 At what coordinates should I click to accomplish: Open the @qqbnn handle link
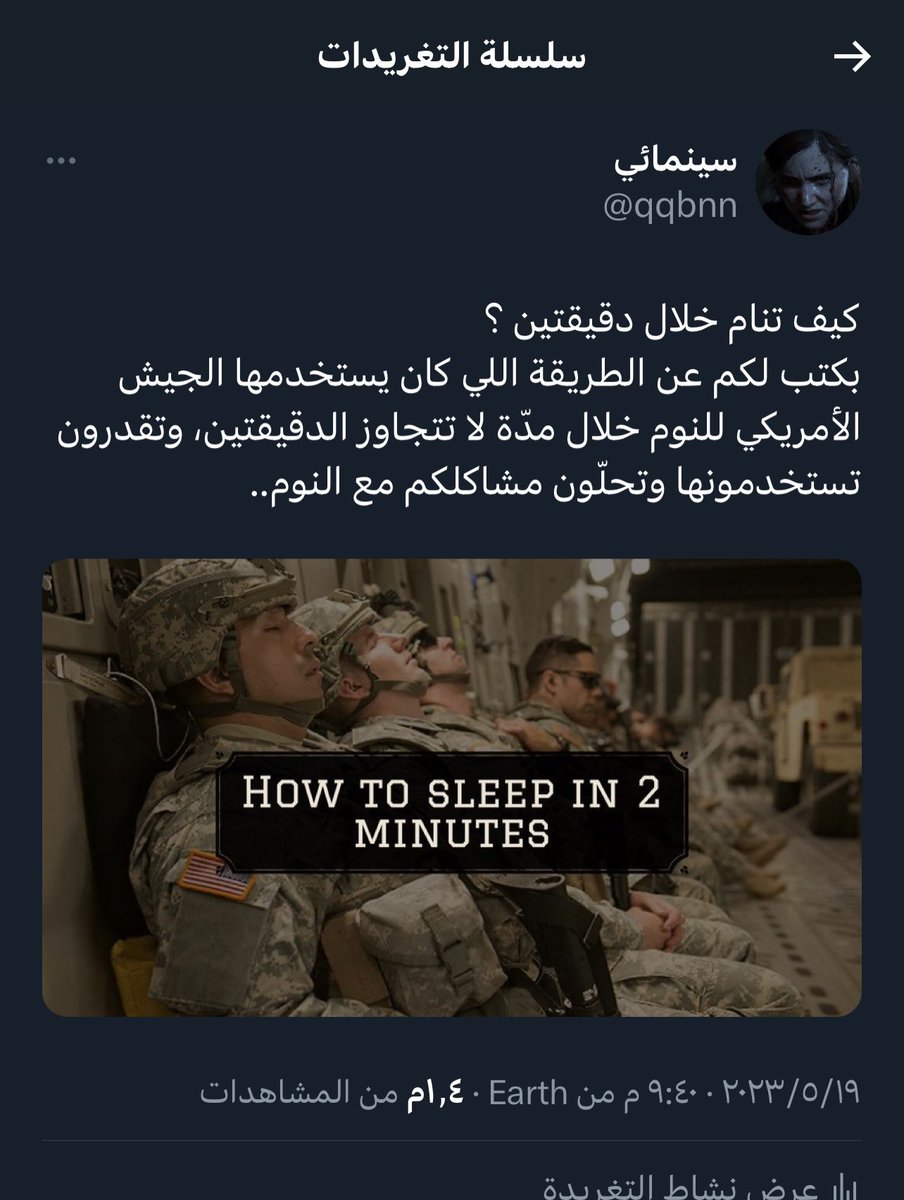coord(669,206)
